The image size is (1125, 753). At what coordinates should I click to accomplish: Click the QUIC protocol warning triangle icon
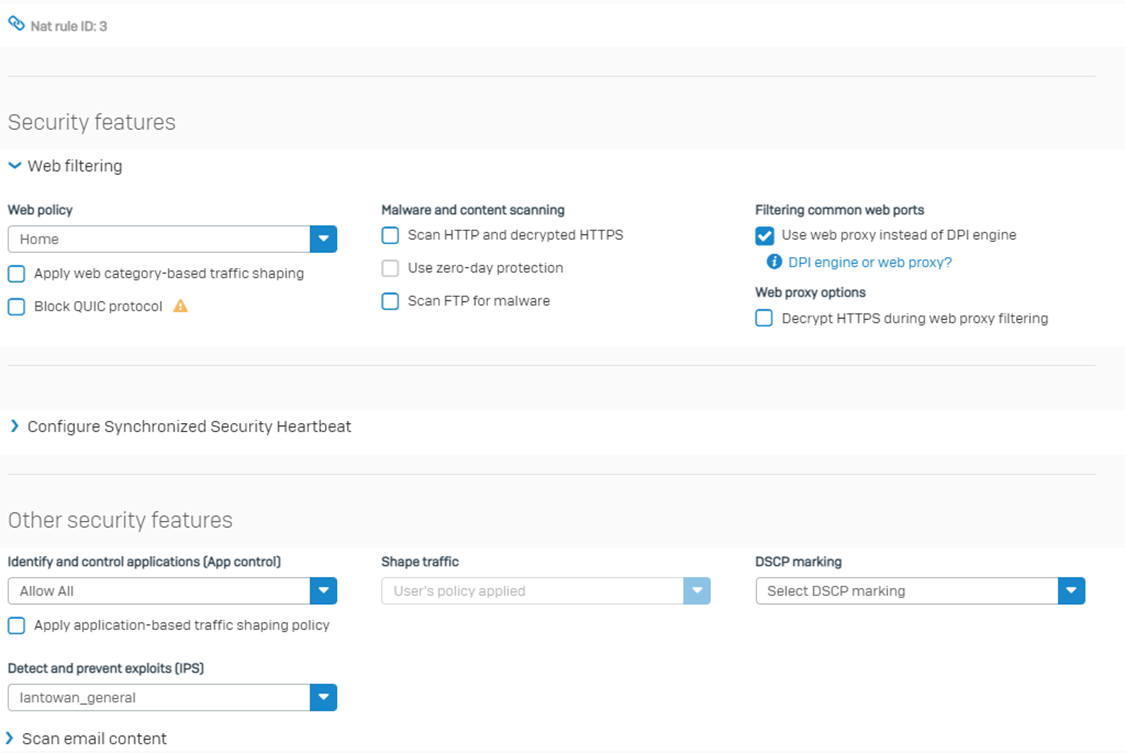click(x=180, y=306)
